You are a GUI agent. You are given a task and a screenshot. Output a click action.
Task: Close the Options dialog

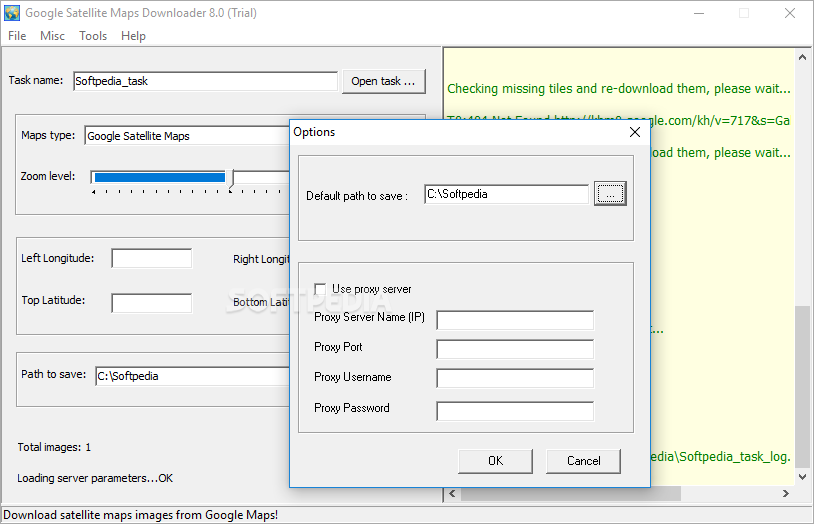[x=634, y=132]
